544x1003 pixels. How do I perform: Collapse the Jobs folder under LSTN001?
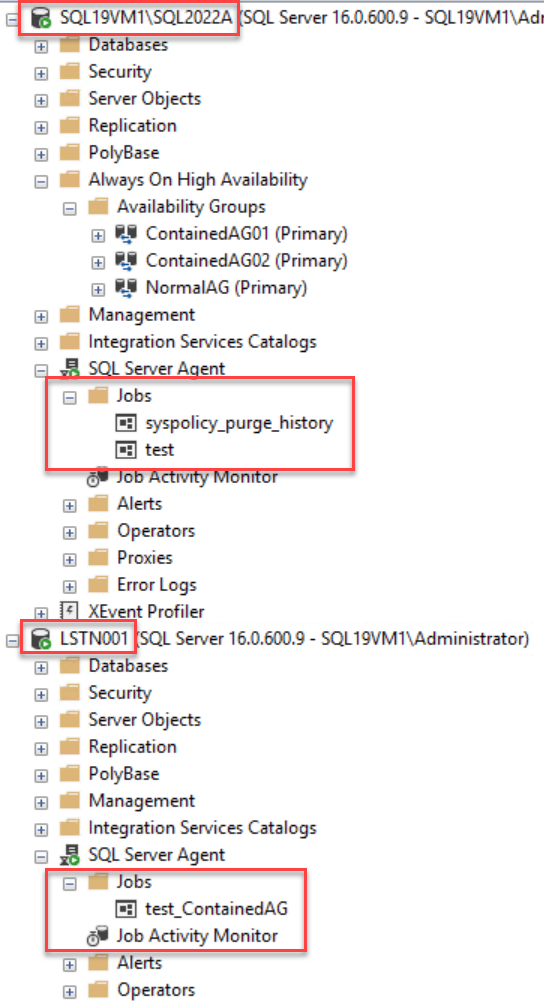[x=70, y=884]
